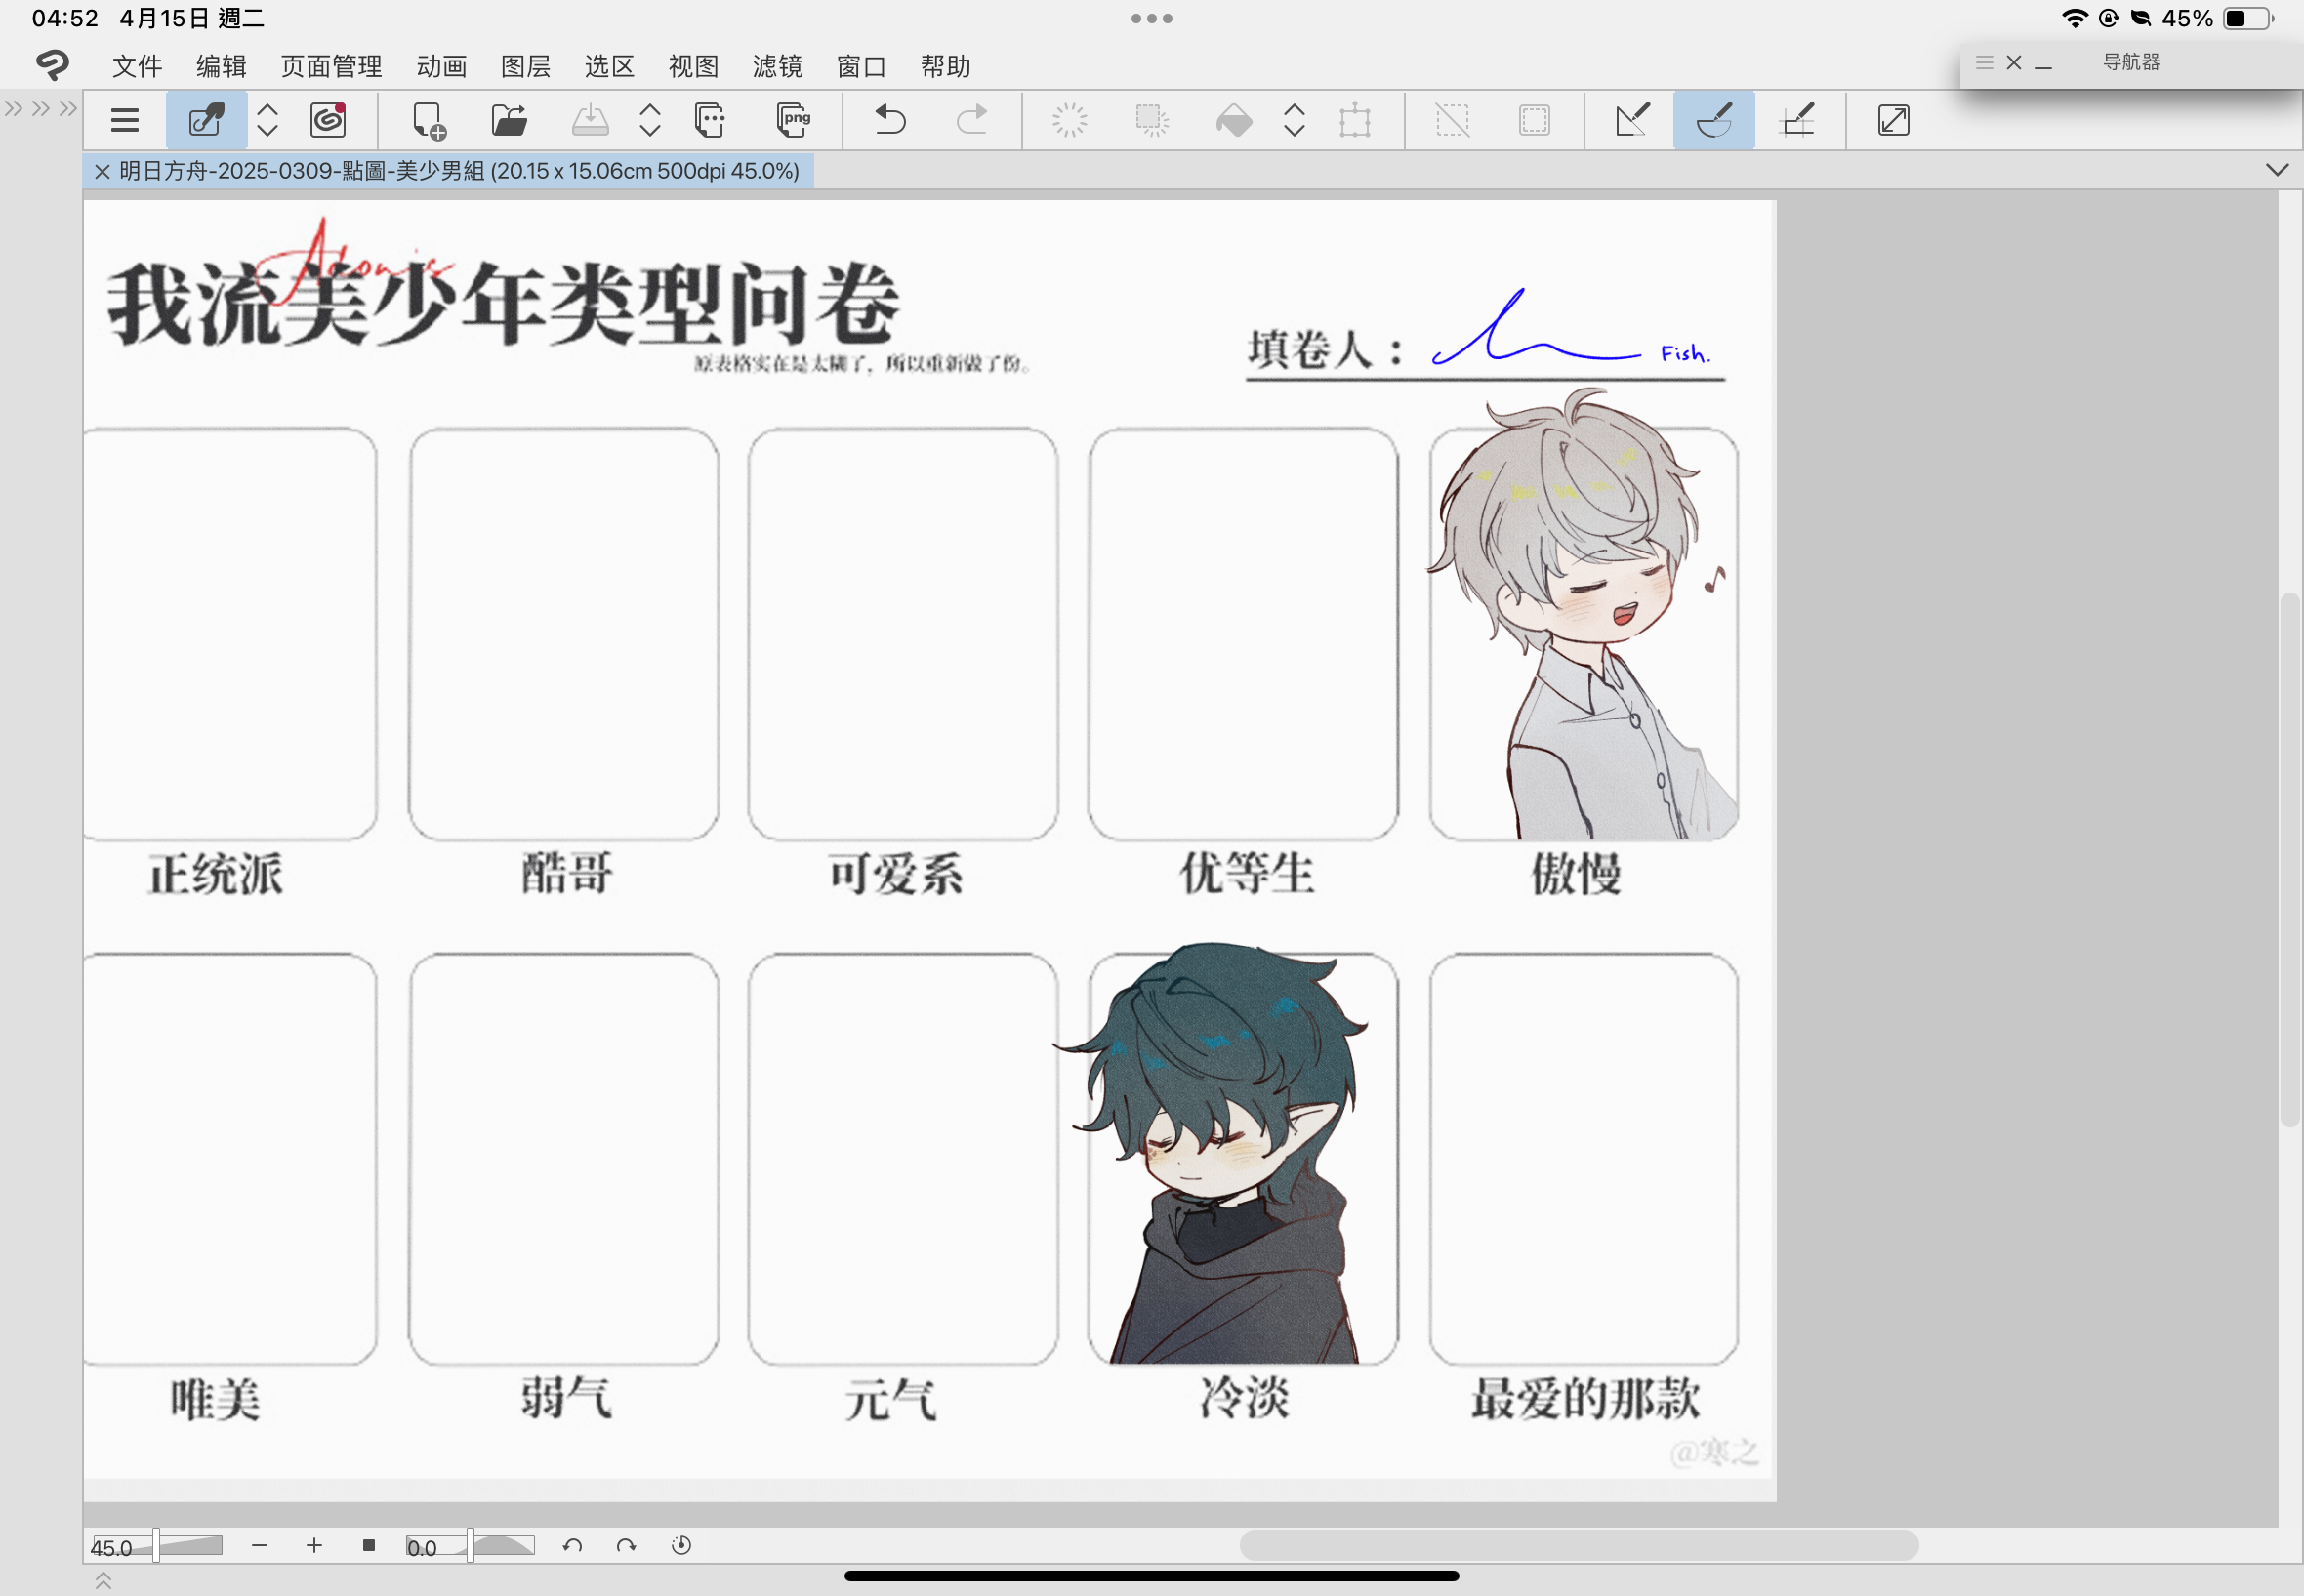Zoom out with the minus button
Viewport: 2304px width, 1596px height.
point(260,1546)
